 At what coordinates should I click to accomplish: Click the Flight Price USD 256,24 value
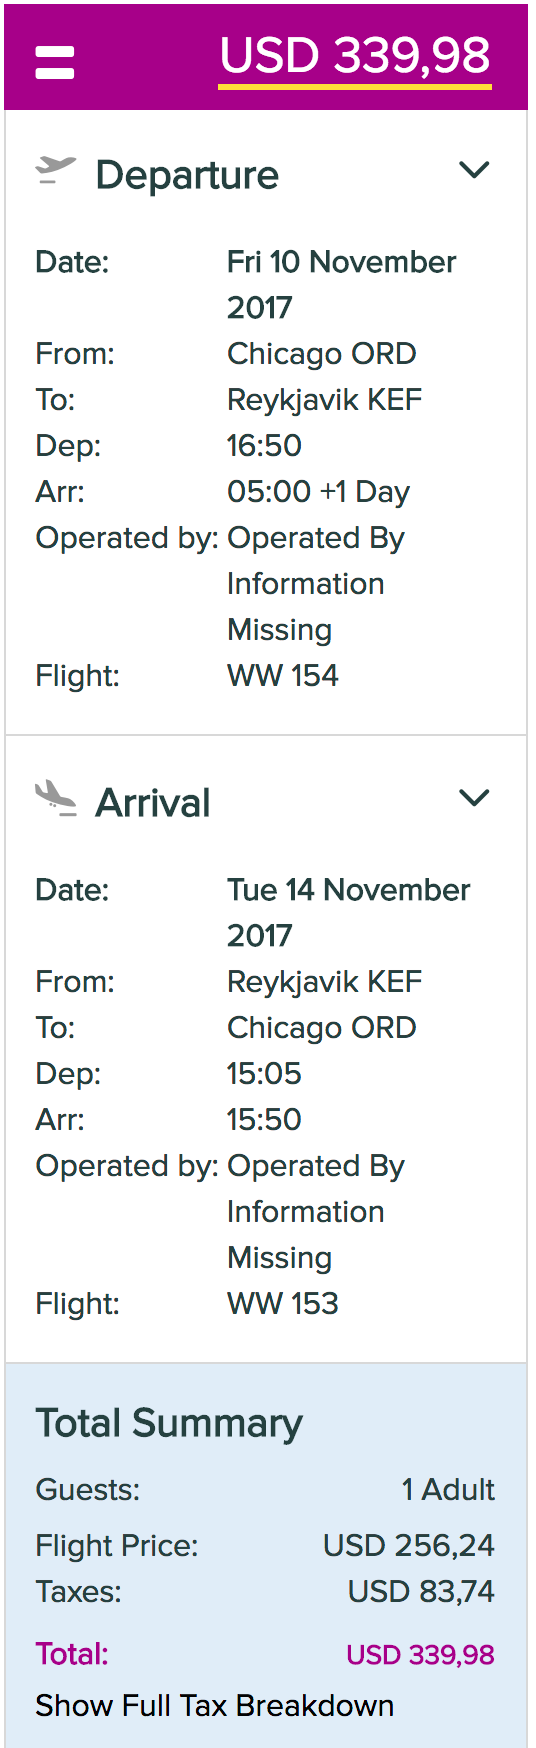click(x=408, y=1545)
